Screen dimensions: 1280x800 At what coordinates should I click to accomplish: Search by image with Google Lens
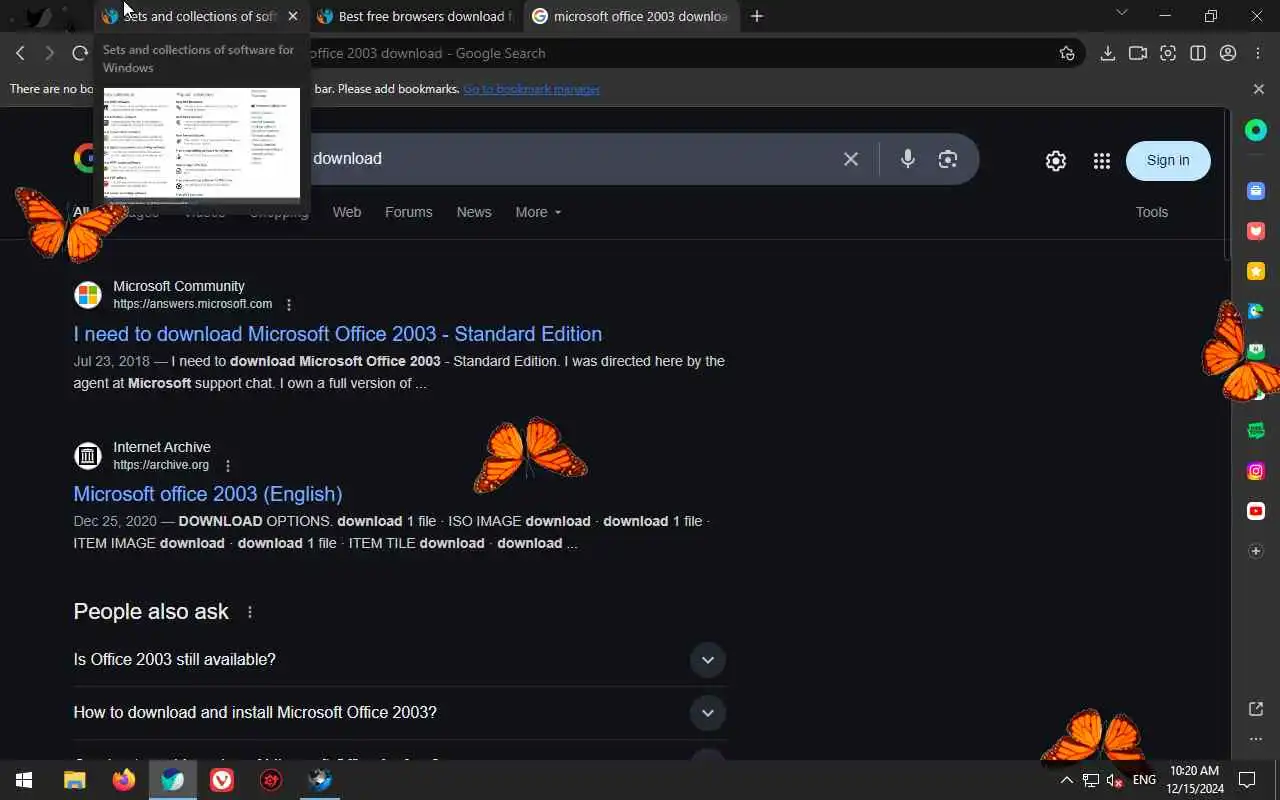(x=948, y=159)
